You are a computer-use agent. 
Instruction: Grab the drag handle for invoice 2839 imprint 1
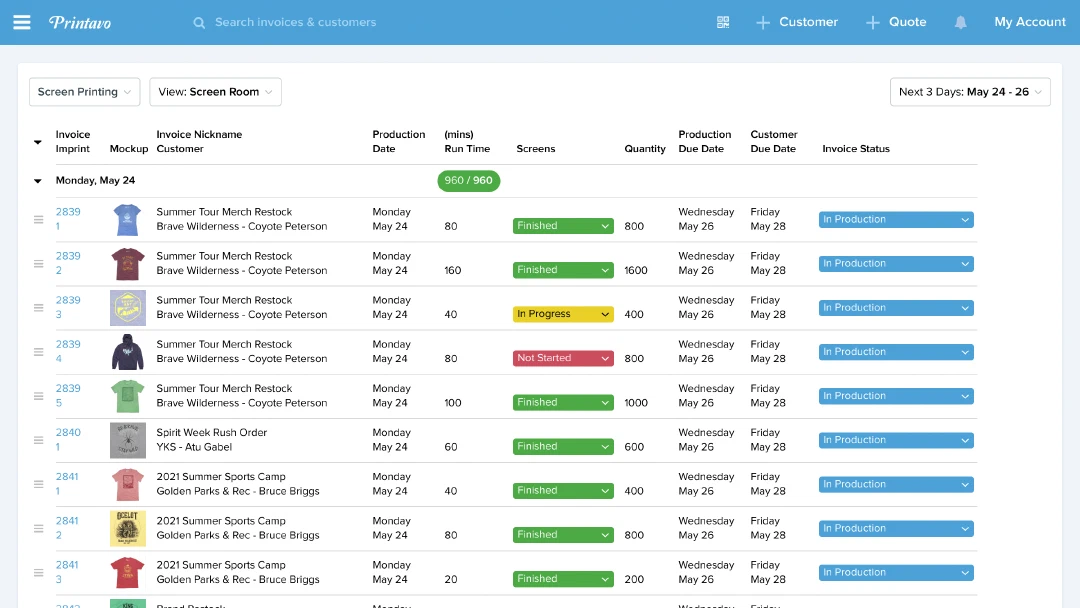(x=39, y=220)
